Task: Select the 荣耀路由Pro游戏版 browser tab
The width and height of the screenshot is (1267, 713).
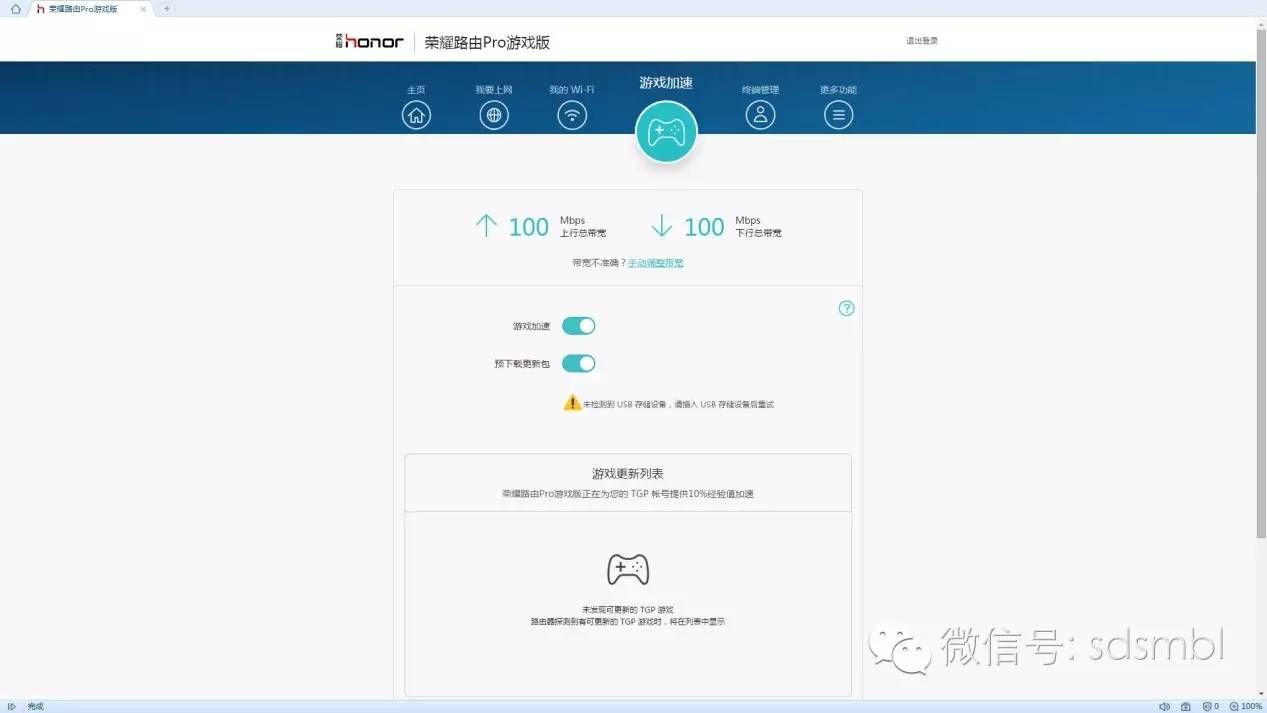Action: click(x=90, y=9)
